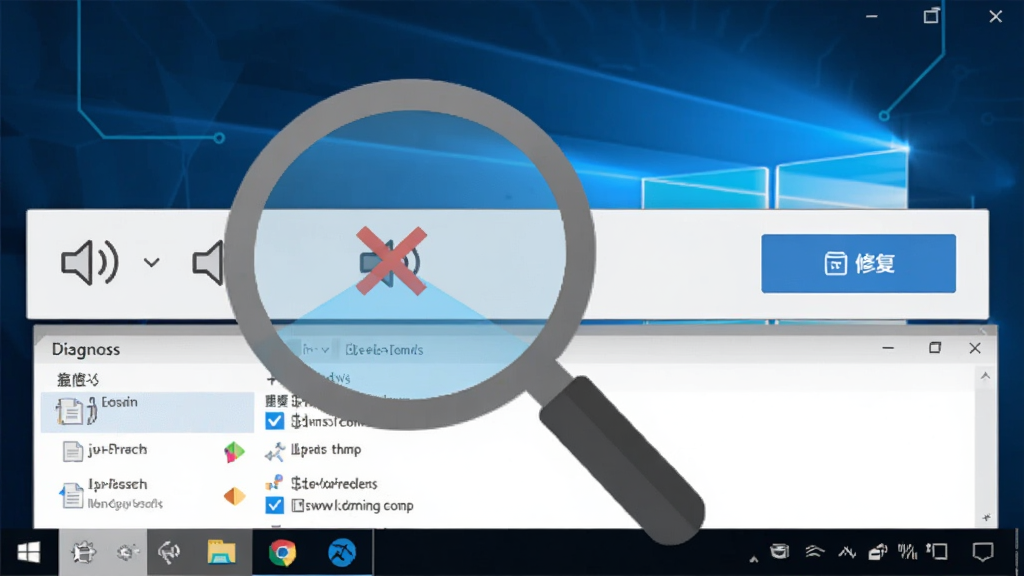Click the document icon beside jui-Frrach

tap(72, 451)
